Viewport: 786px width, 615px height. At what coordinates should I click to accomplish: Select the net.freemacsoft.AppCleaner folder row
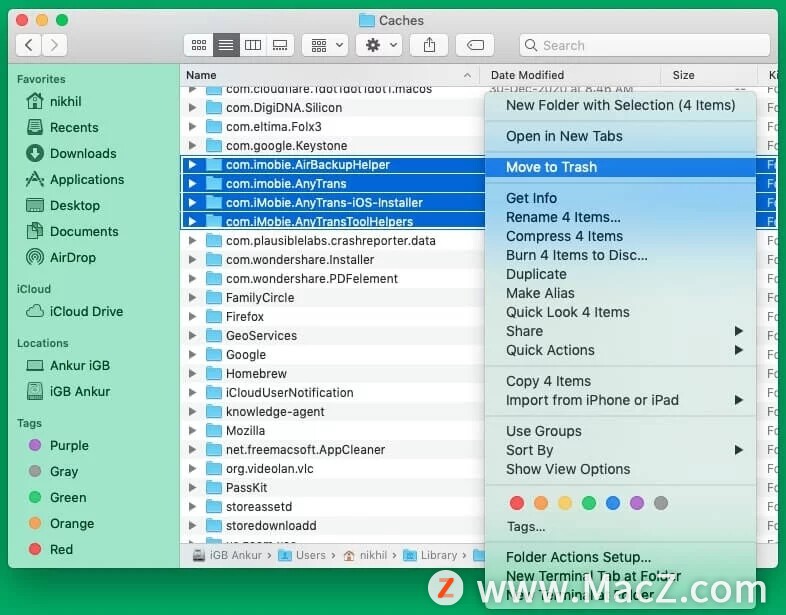332,450
